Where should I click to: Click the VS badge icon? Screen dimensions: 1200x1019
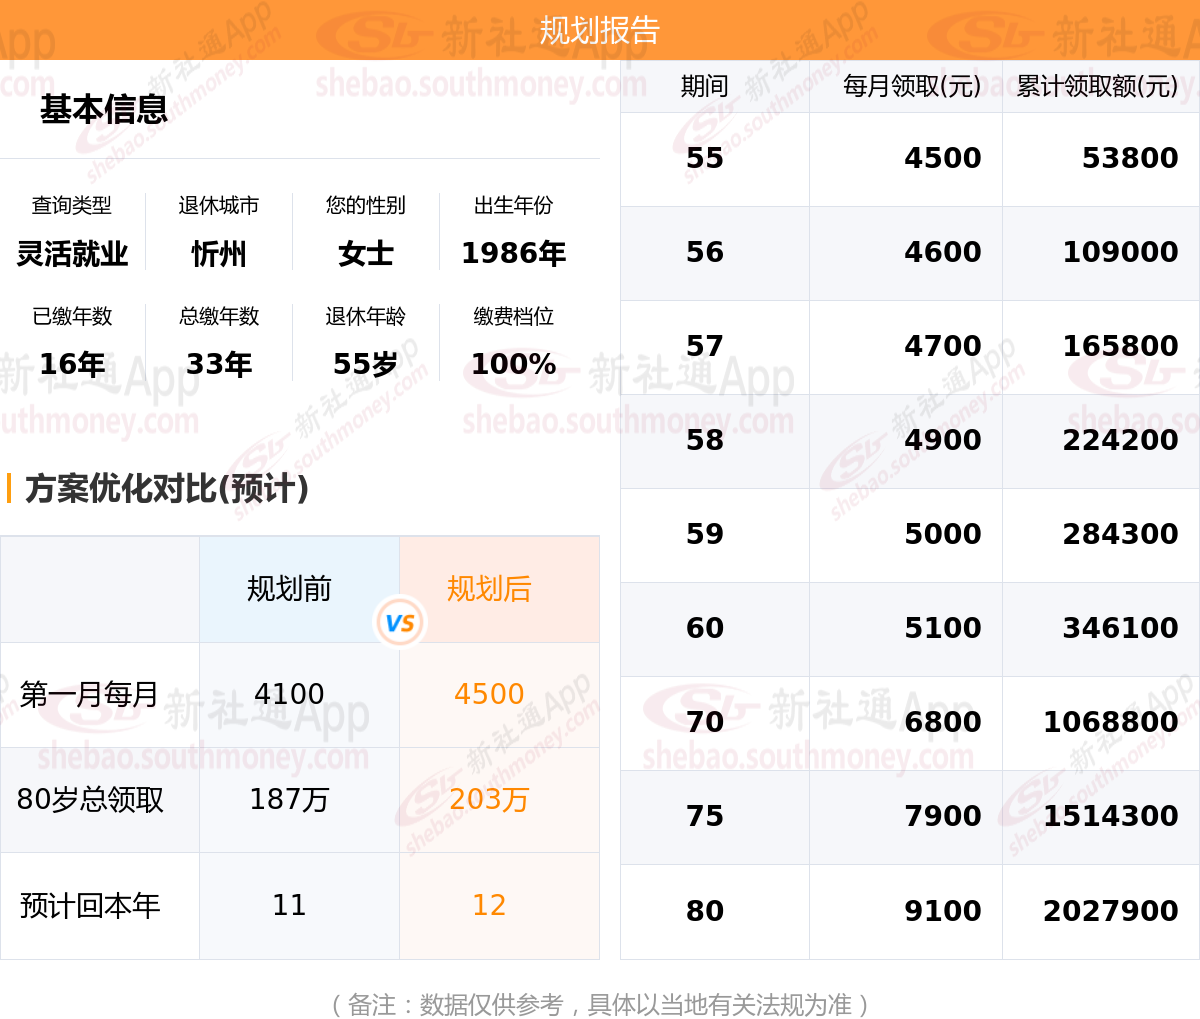pyautogui.click(x=400, y=623)
